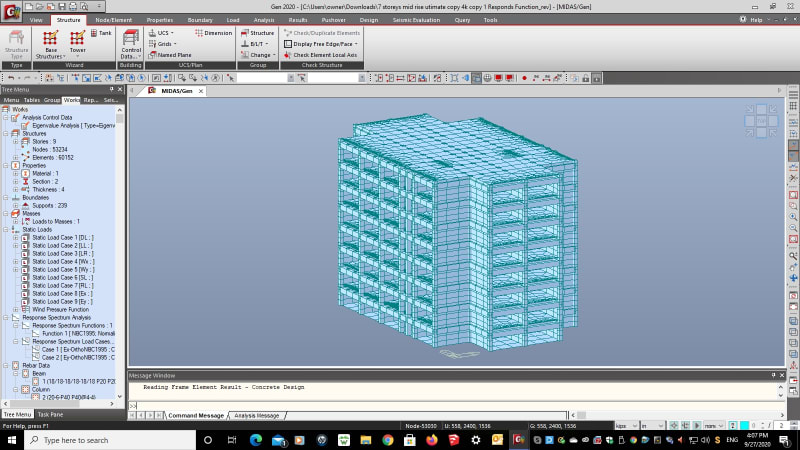Open the B/L/T group dropdown
800x450 pixels.
coord(255,44)
